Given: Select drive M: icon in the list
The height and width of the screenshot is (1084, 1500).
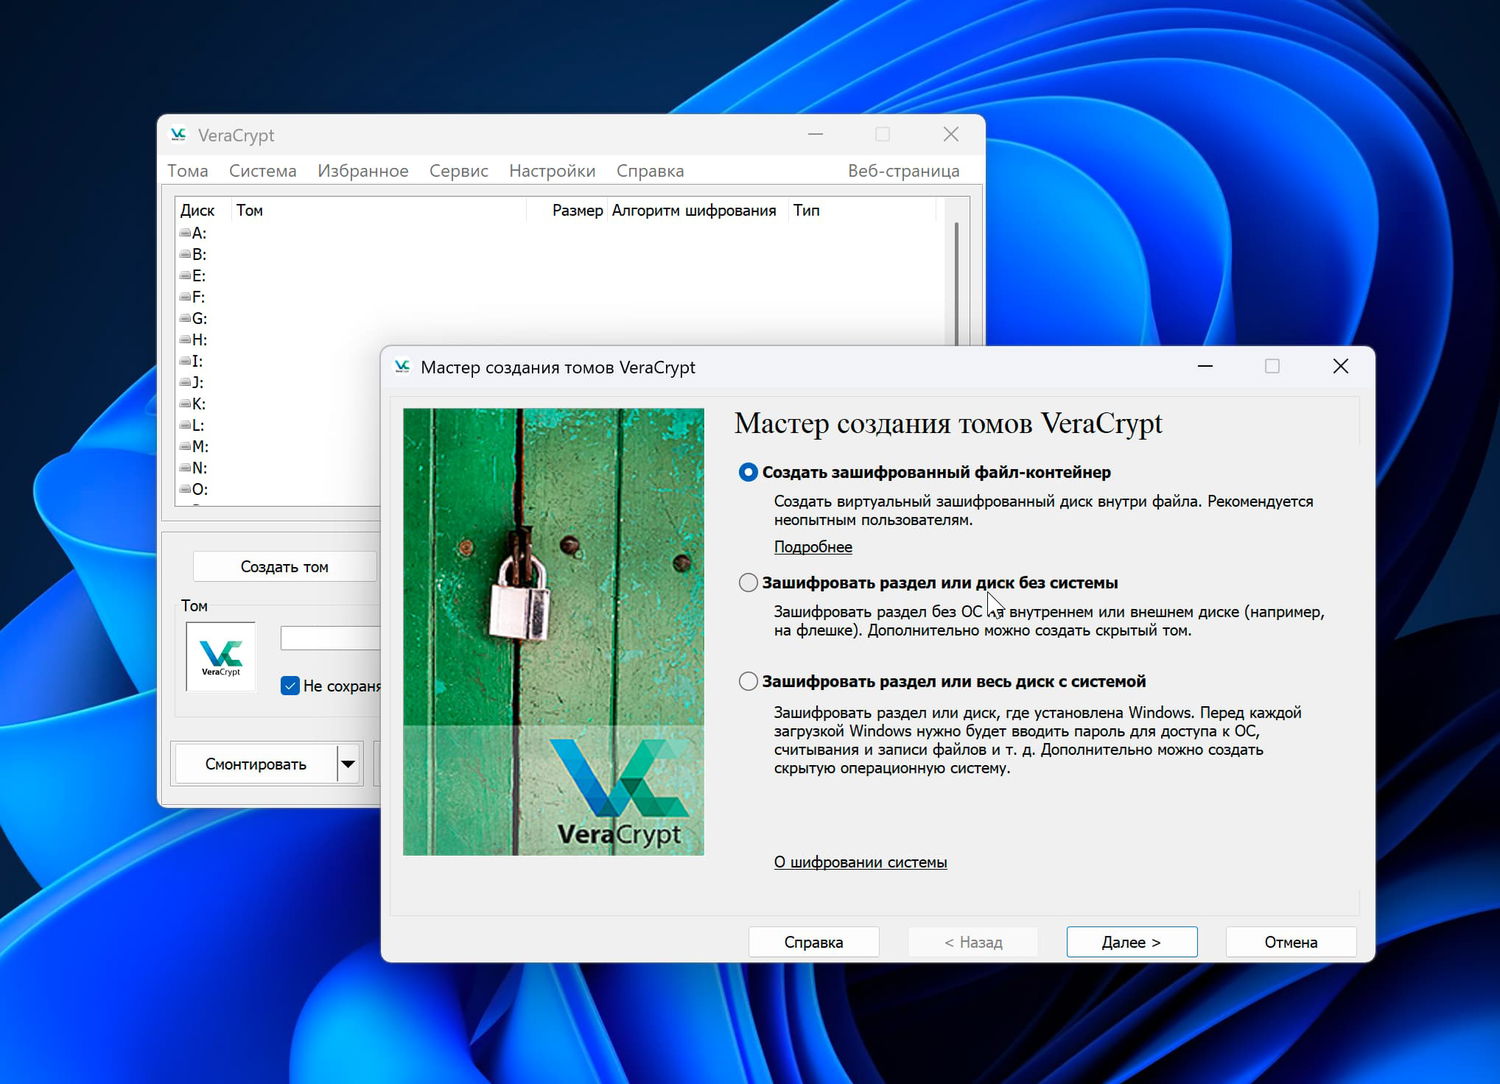Looking at the screenshot, I should click(x=185, y=446).
